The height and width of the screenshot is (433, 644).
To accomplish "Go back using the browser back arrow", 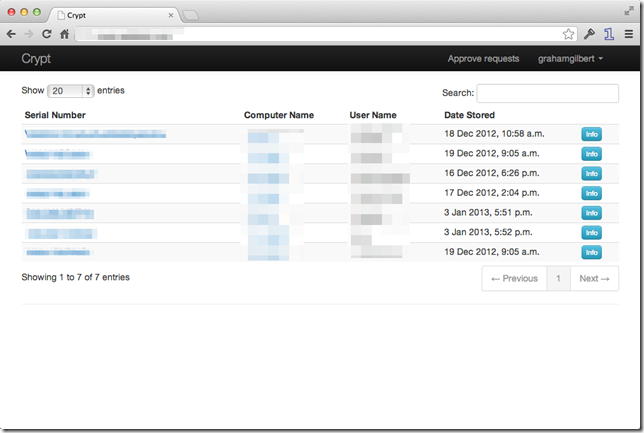I will pyautogui.click(x=11, y=34).
